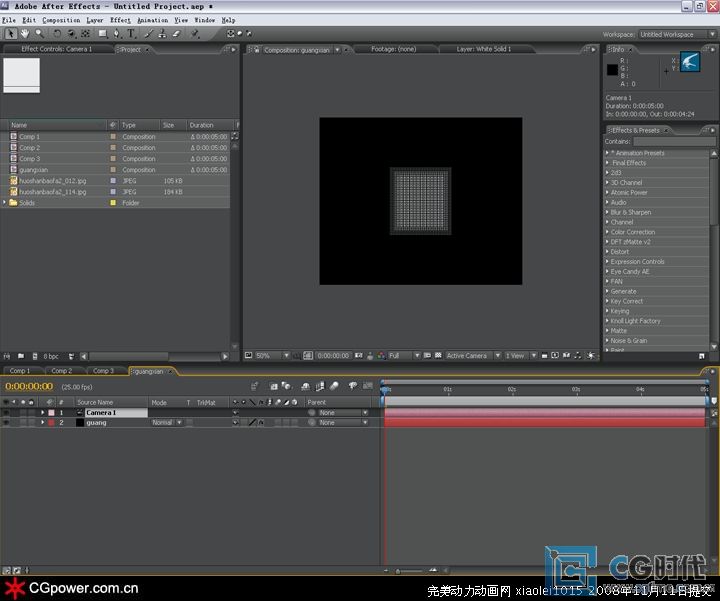Click the Contains search field in Effects & Presets
The width and height of the screenshot is (720, 601).
point(671,141)
